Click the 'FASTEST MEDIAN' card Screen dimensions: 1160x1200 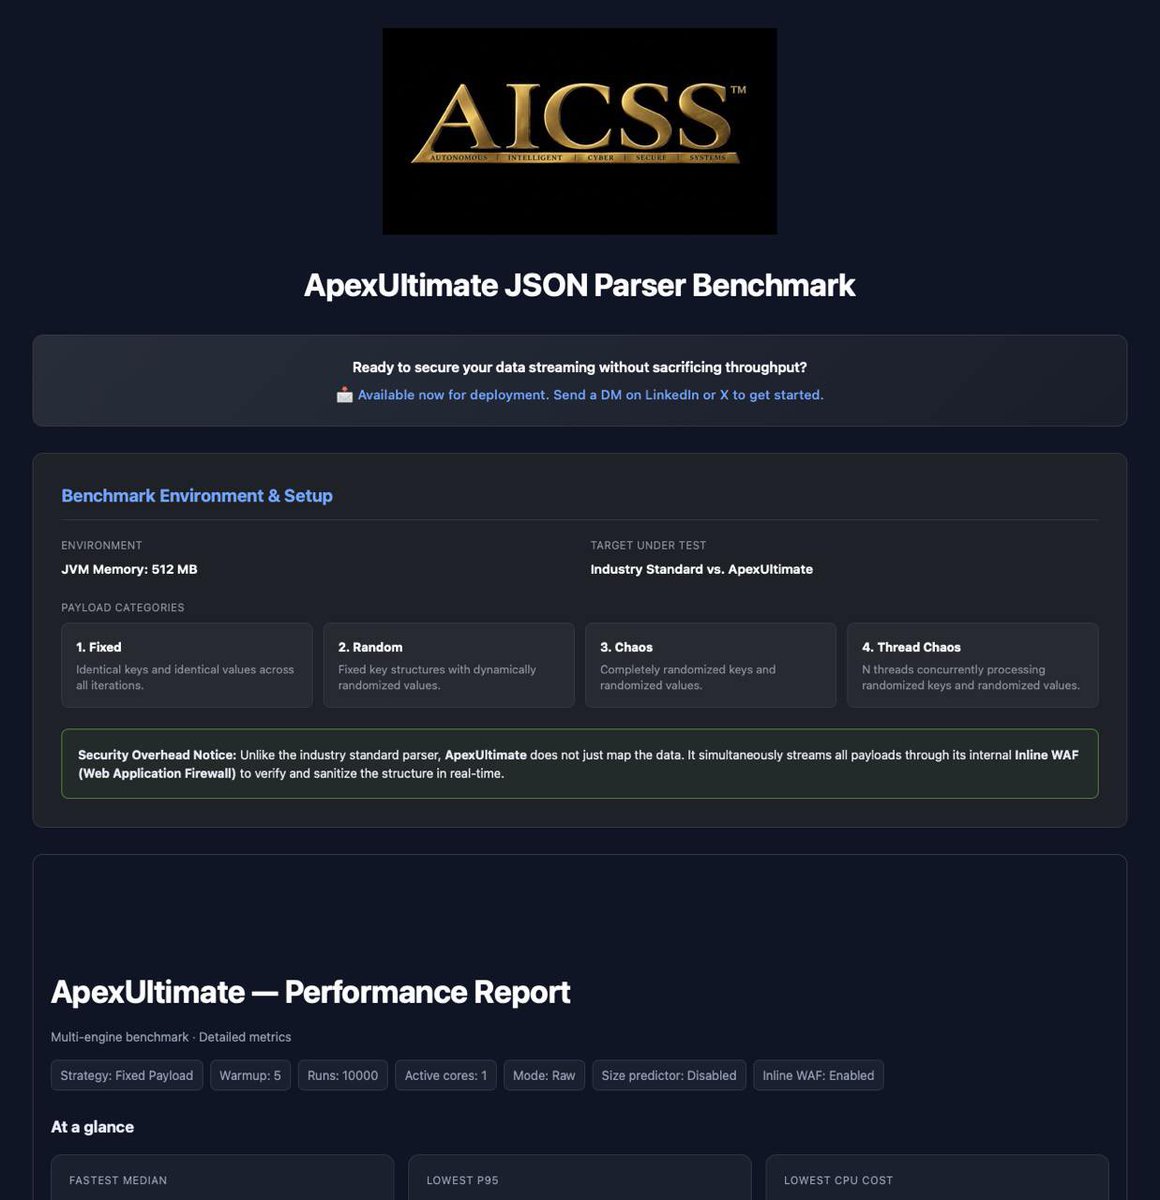click(222, 1178)
